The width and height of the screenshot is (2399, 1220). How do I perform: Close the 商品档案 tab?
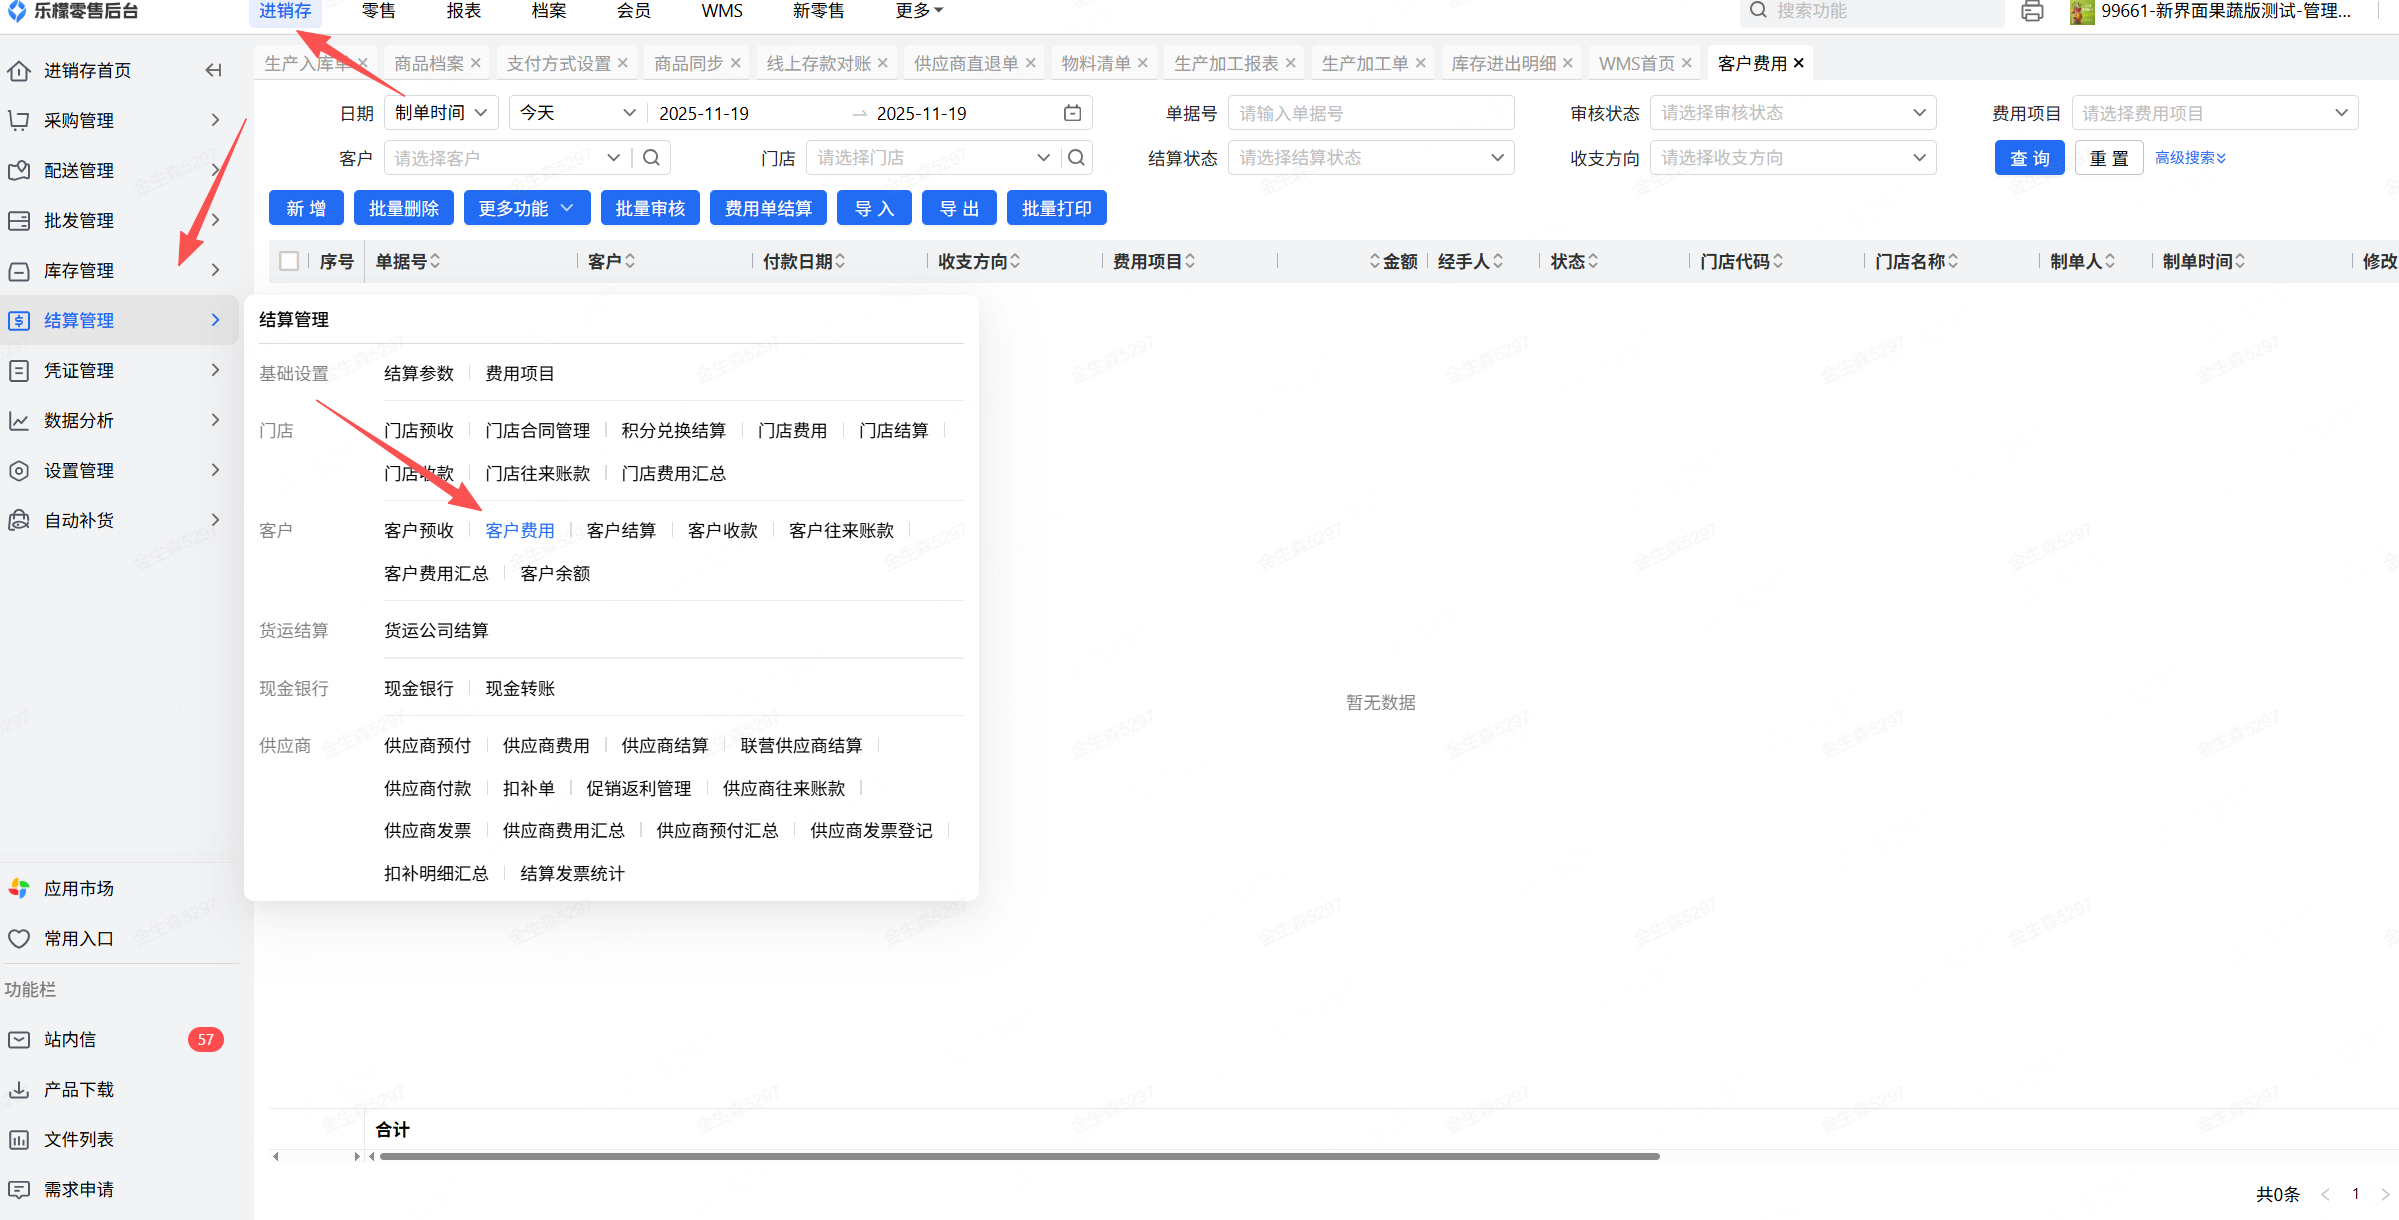476,63
